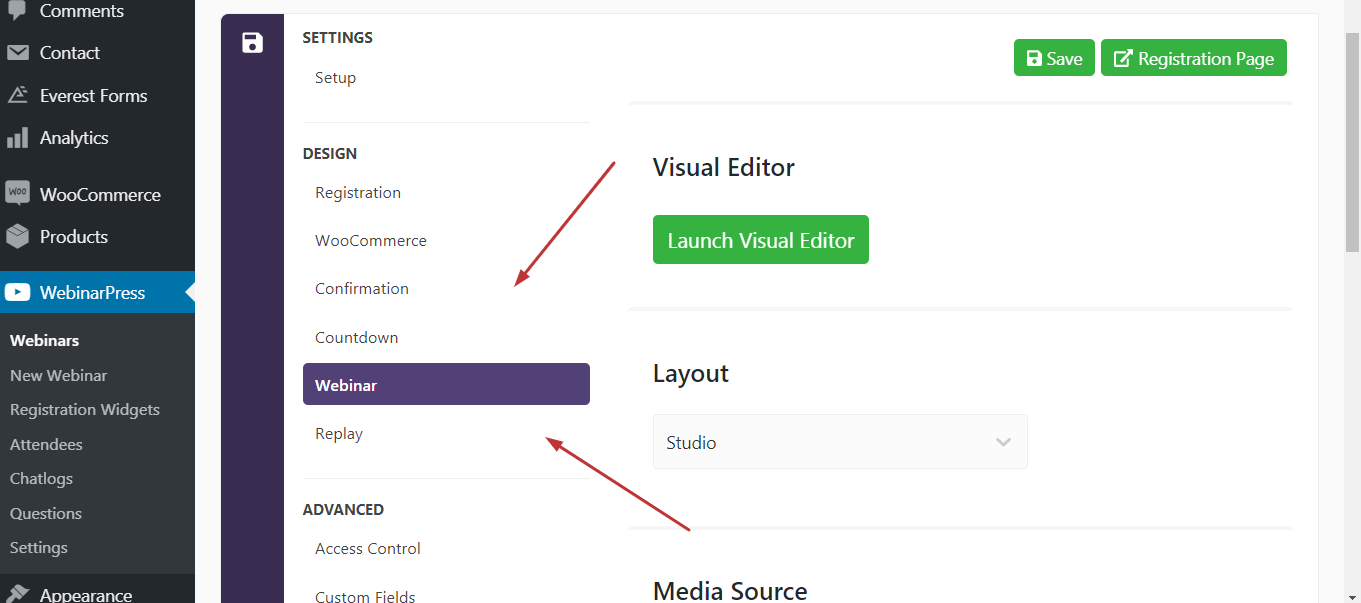The image size is (1361, 603).
Task: Click the Registration Page button
Action: [x=1194, y=58]
